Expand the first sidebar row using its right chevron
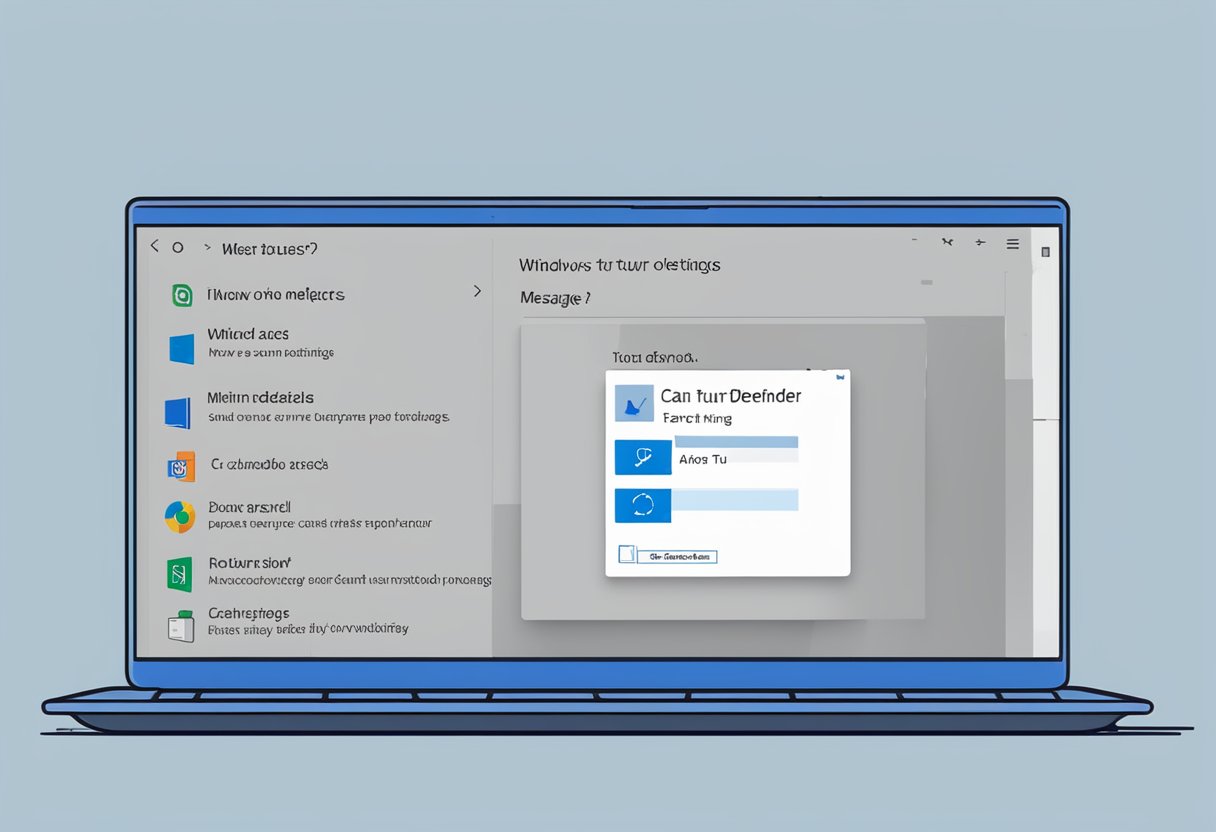1216x832 pixels. 477,291
